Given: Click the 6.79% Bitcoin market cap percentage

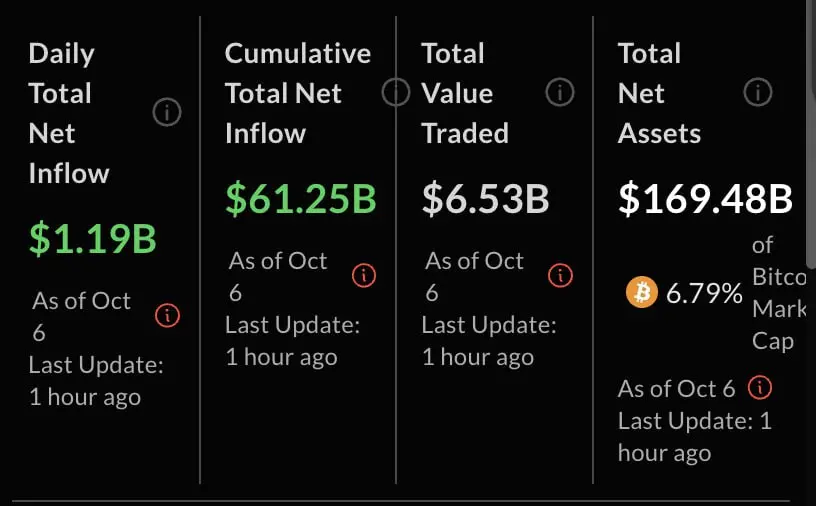Looking at the screenshot, I should click(x=704, y=293).
